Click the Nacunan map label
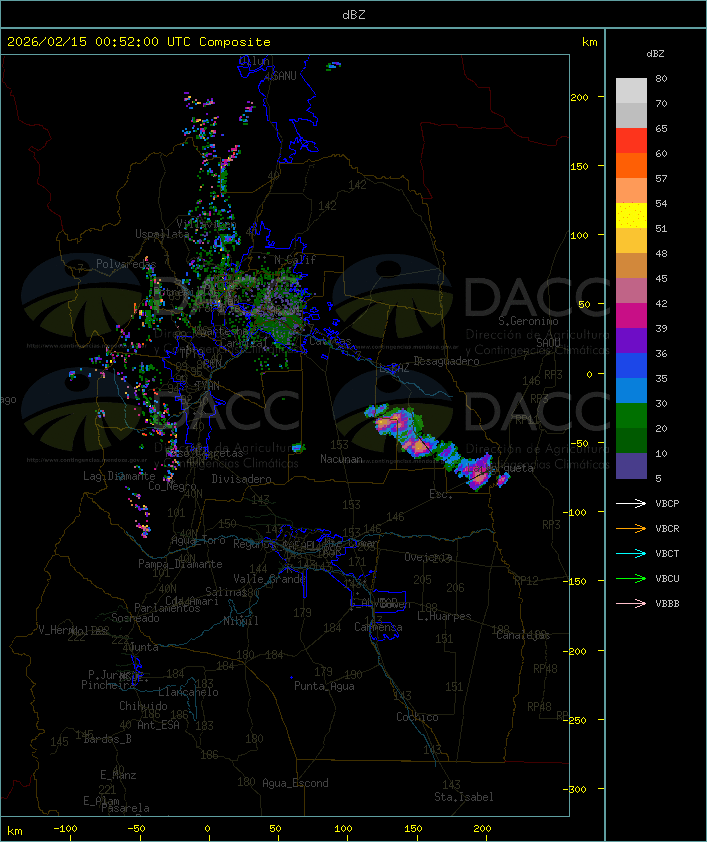 341,459
